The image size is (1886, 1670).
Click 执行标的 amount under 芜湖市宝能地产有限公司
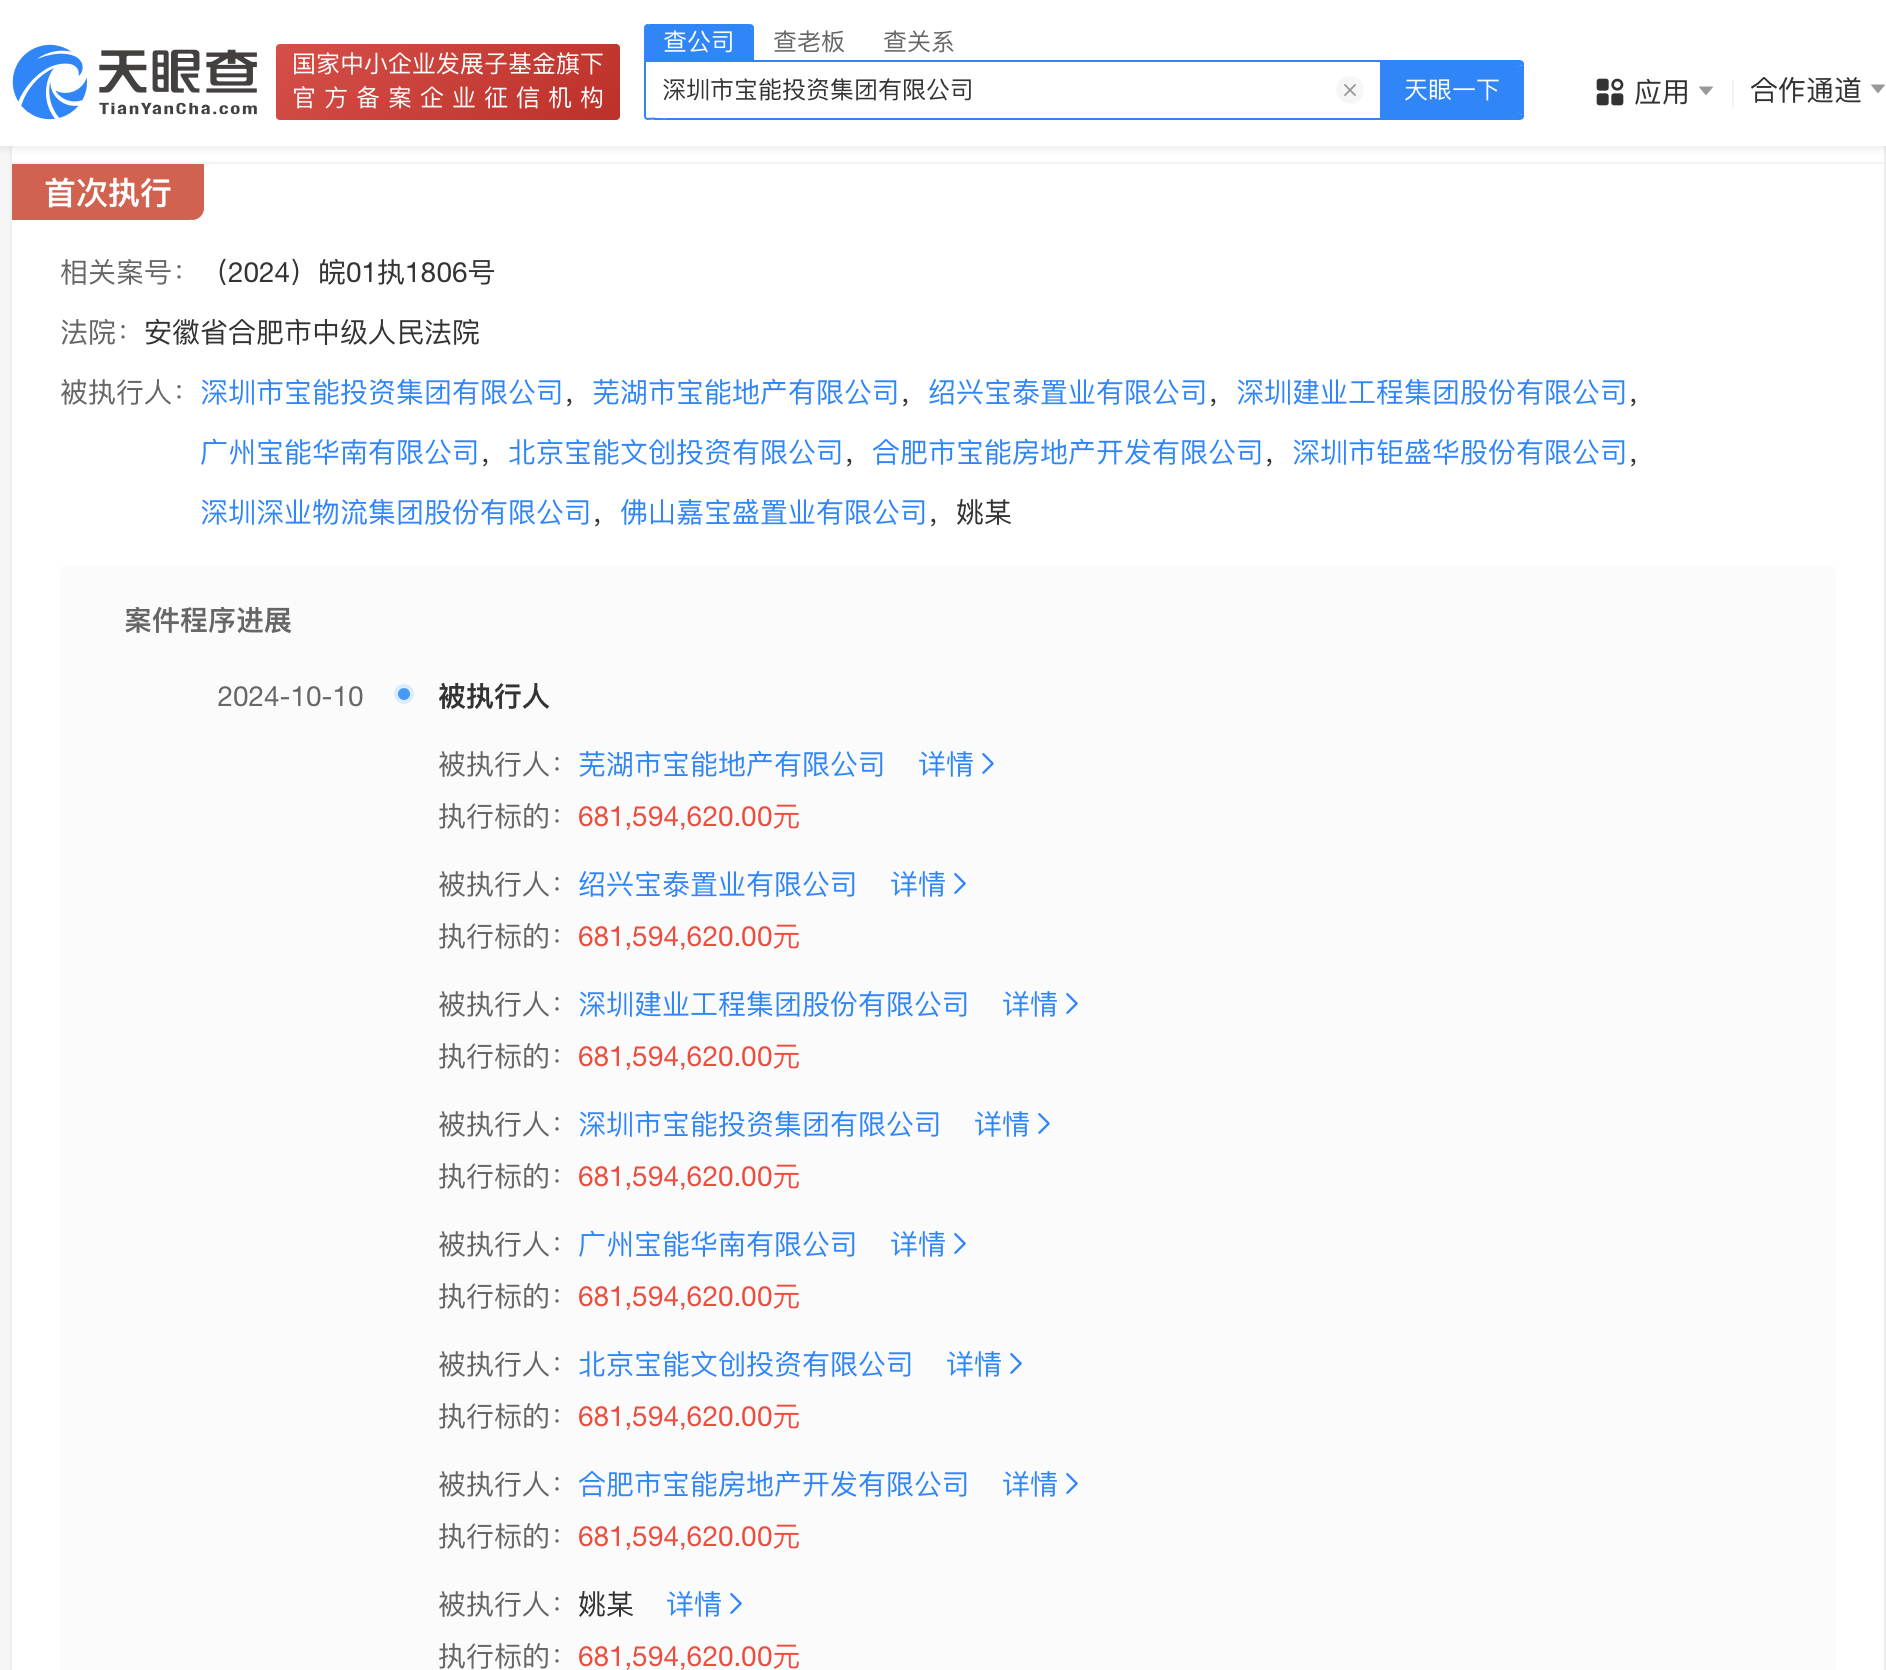click(x=689, y=817)
